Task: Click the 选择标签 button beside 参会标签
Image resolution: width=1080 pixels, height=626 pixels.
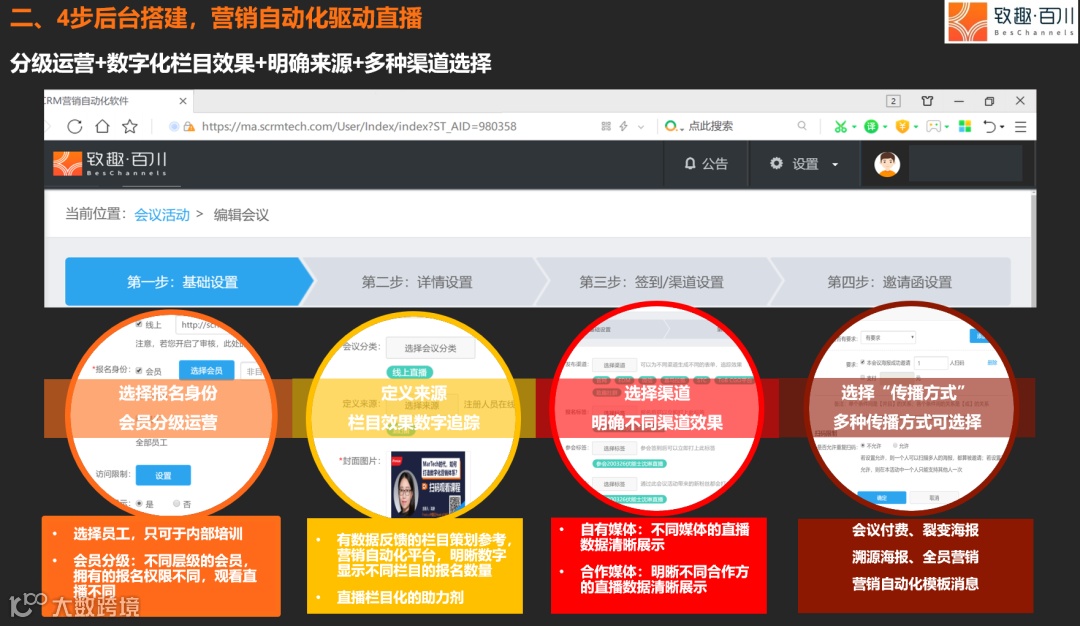Action: click(614, 448)
